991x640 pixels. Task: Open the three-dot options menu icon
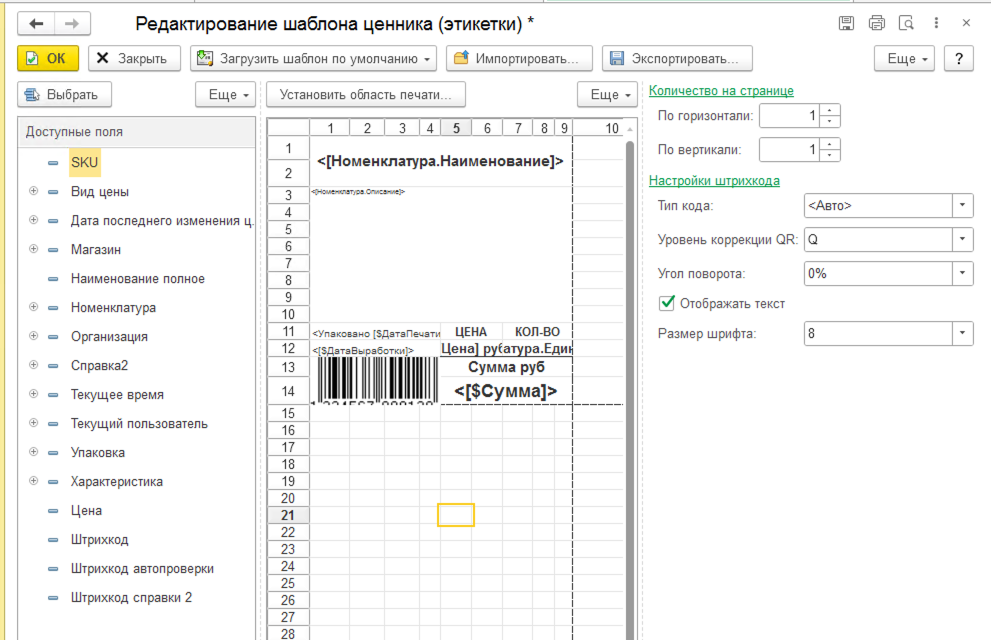coord(938,23)
